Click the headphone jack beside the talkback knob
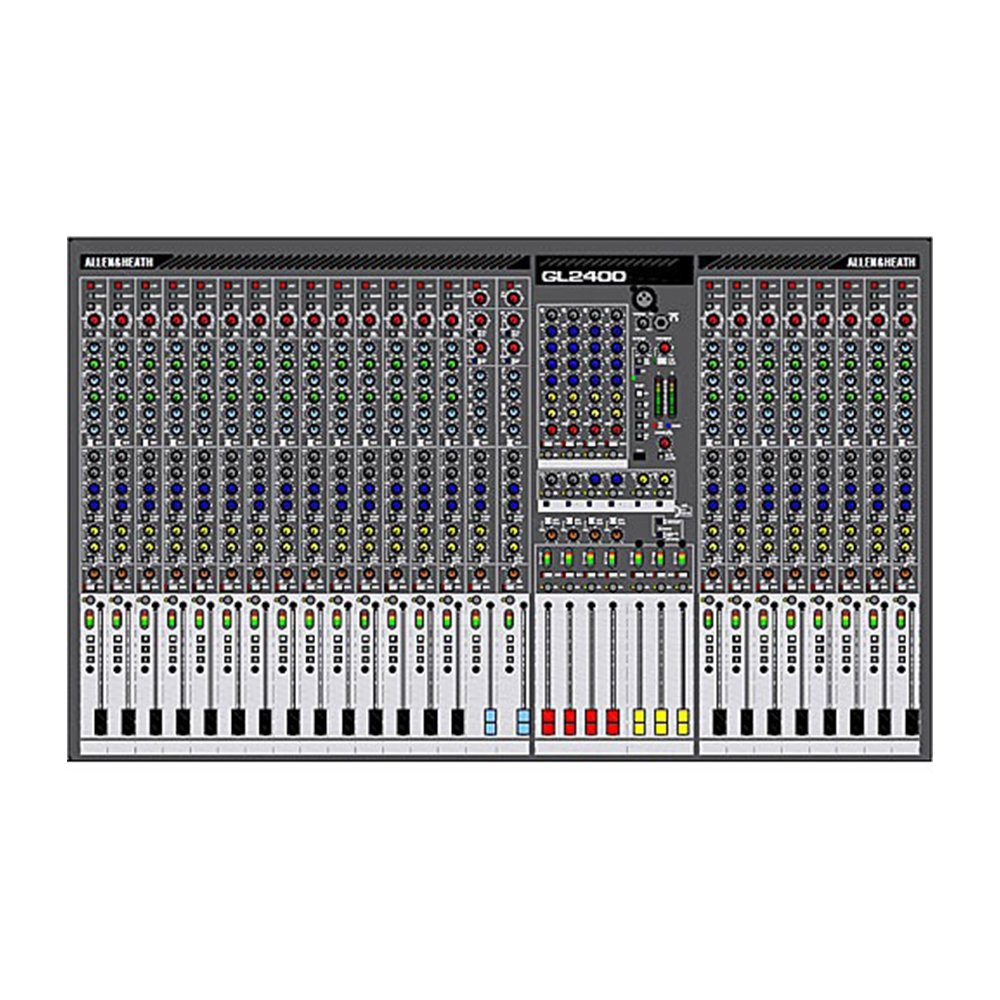1000x1000 pixels. [661, 322]
